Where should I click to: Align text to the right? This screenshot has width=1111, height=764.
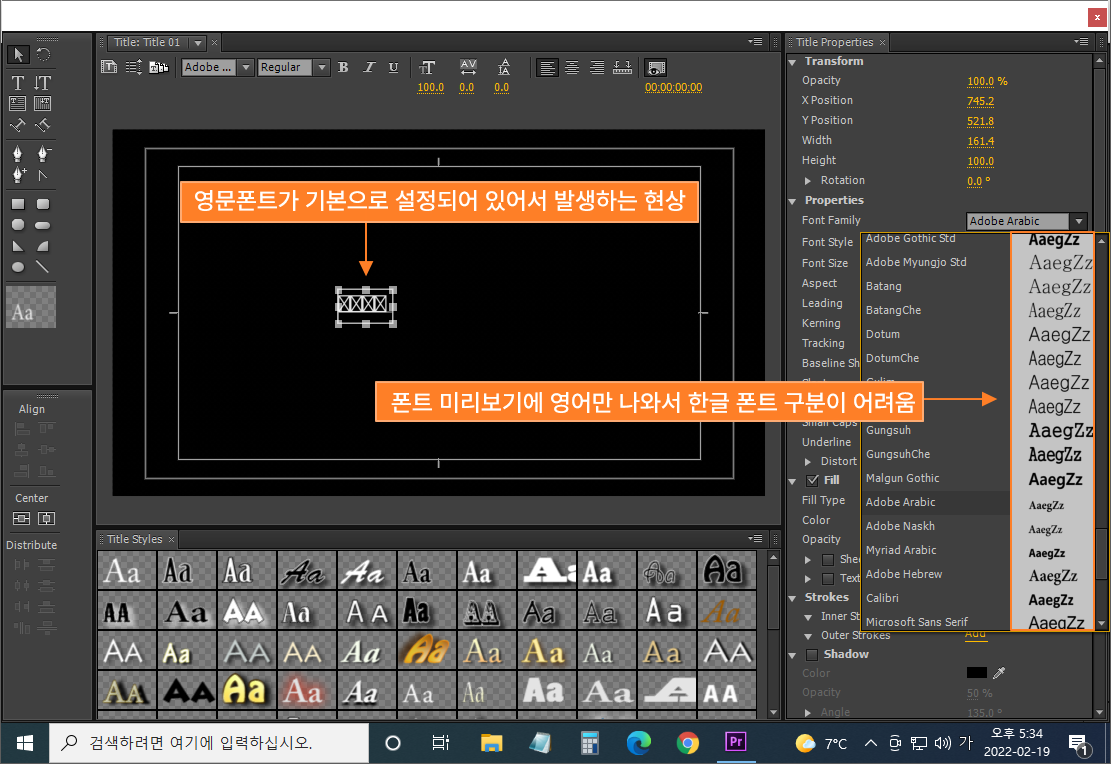pos(597,67)
